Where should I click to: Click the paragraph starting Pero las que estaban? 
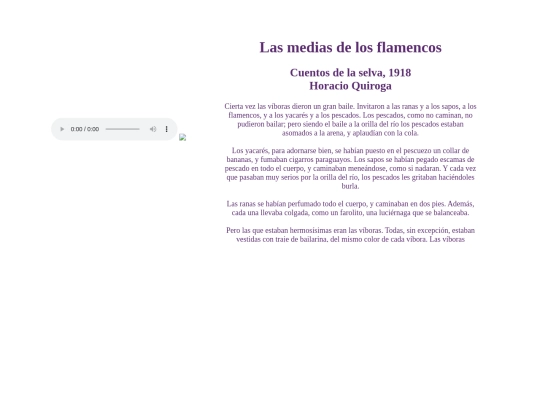pos(350,235)
